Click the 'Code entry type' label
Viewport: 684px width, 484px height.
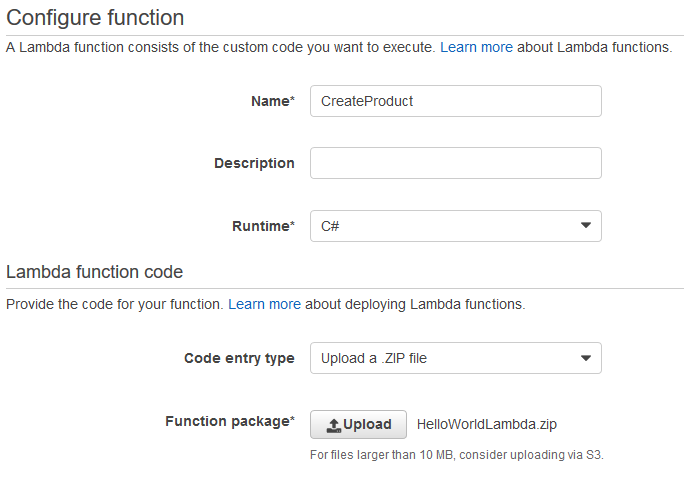coord(239,358)
